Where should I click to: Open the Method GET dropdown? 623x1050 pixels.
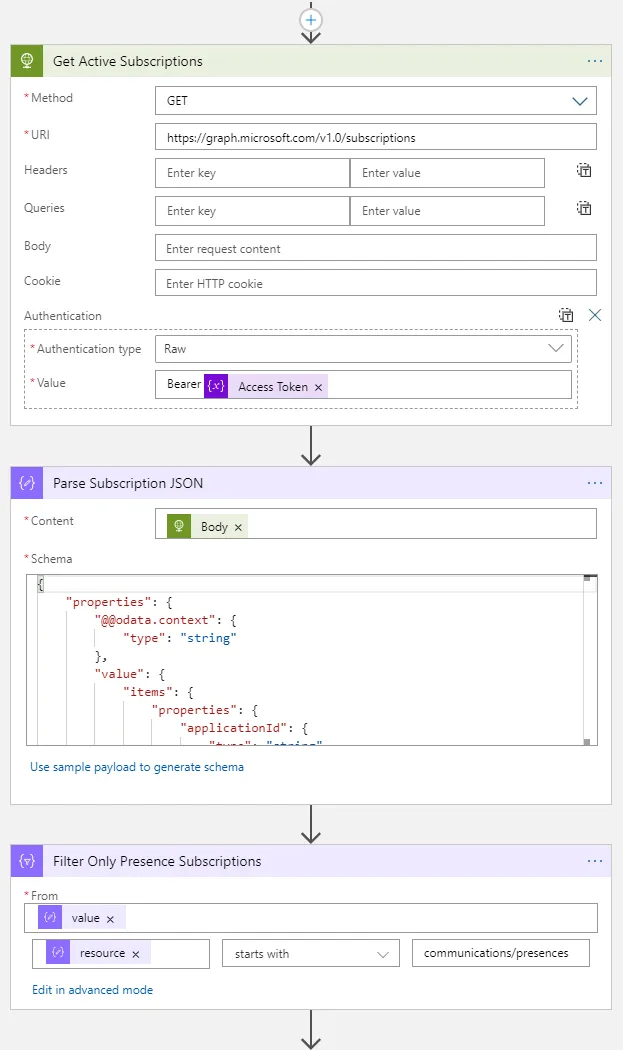click(x=376, y=100)
